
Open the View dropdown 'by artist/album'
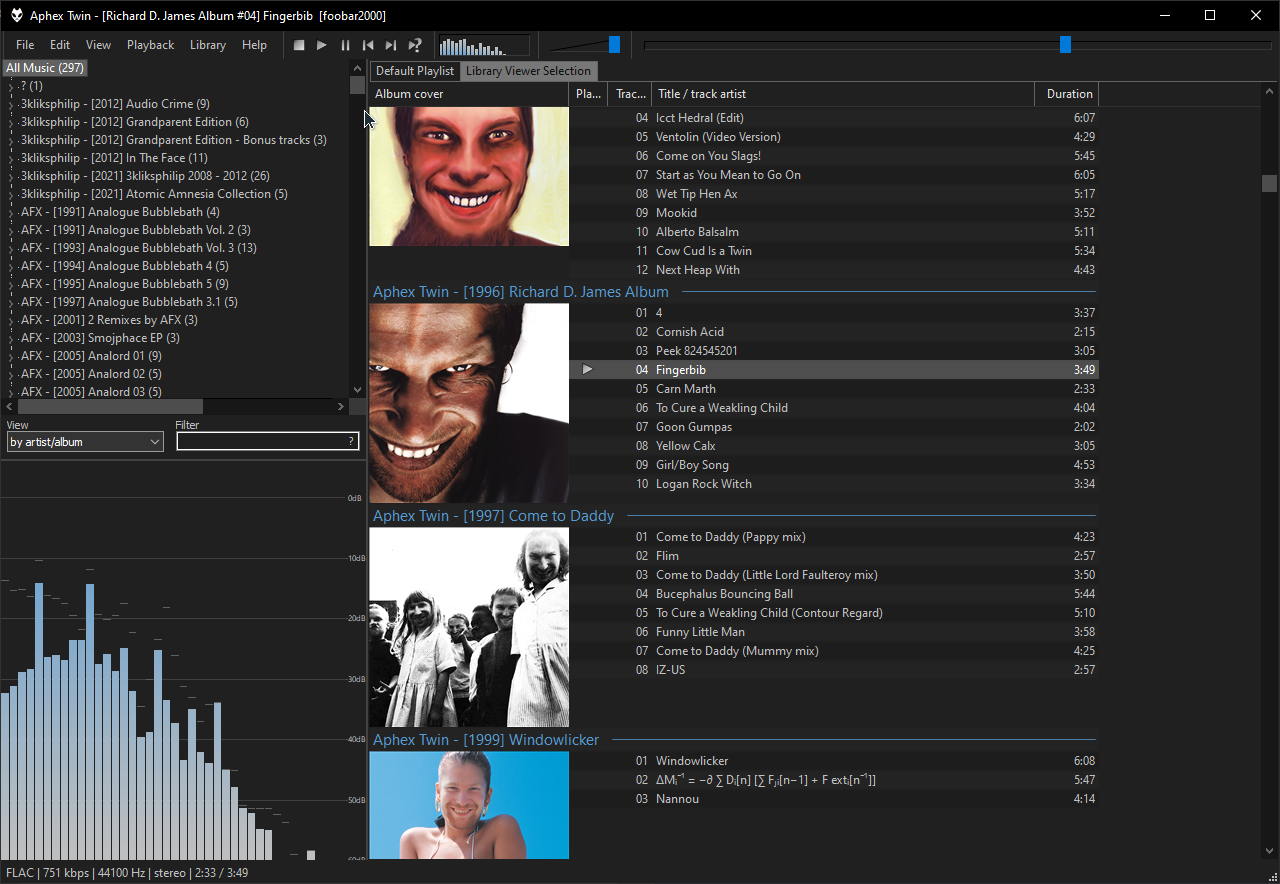pyautogui.click(x=85, y=441)
